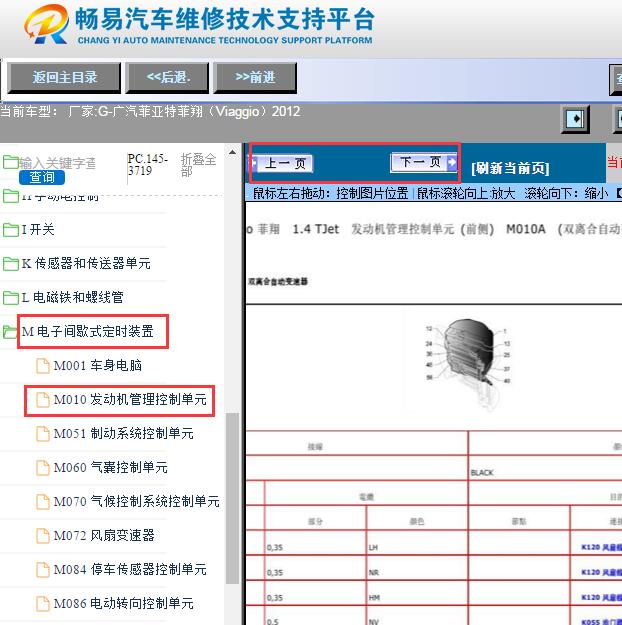Click document icon of M070 气候控制系统控制单元

(x=43, y=501)
